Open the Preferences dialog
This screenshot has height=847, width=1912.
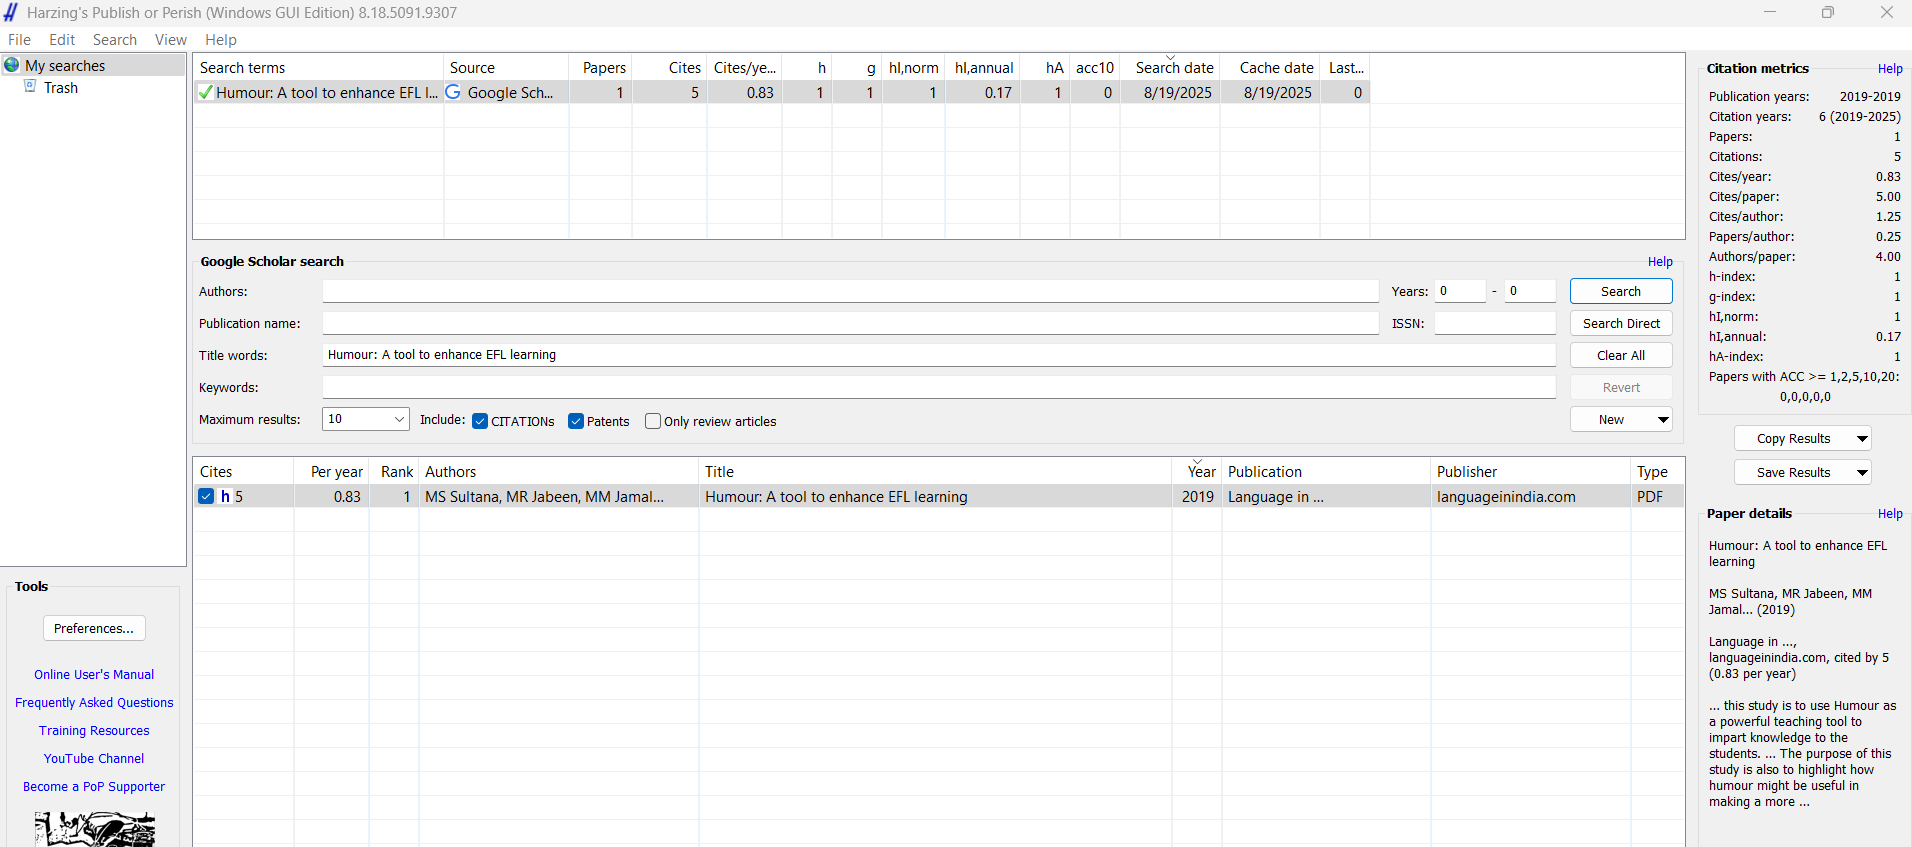pyautogui.click(x=94, y=628)
